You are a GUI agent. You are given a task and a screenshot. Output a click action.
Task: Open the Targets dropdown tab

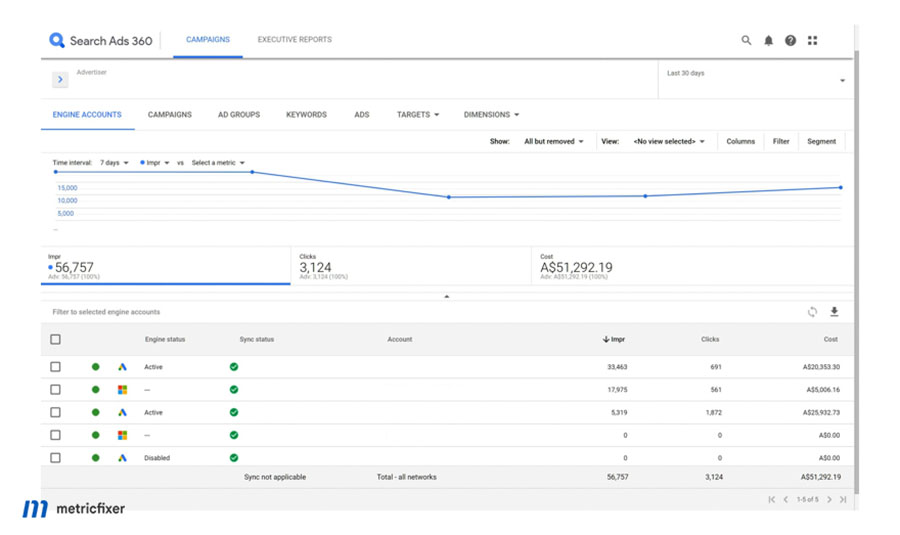click(418, 115)
